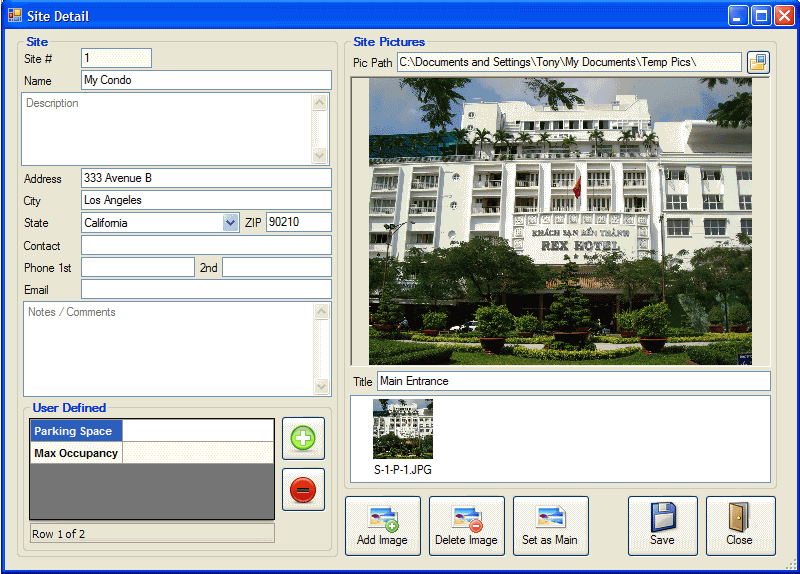Click Notes scrollbar up arrow
Viewport: 800px width, 574px height.
coord(321,311)
